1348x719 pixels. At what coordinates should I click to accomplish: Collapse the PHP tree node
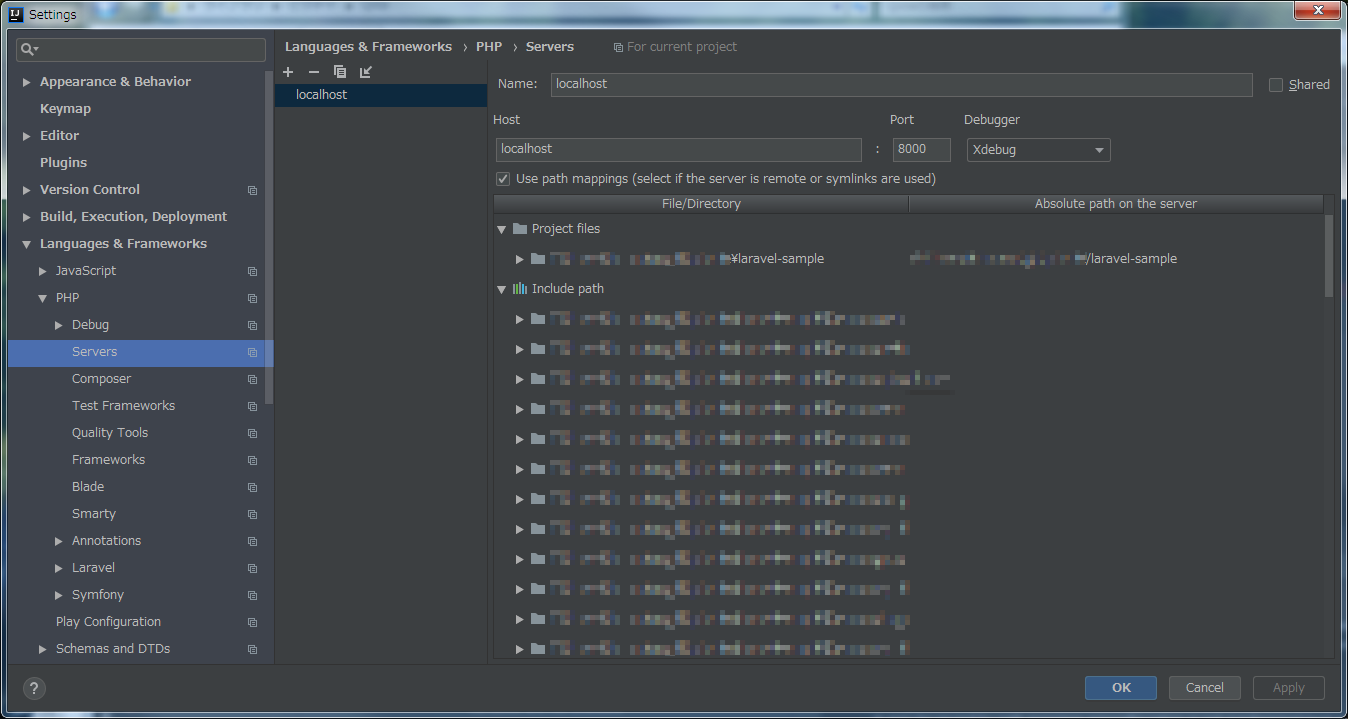[x=42, y=298]
